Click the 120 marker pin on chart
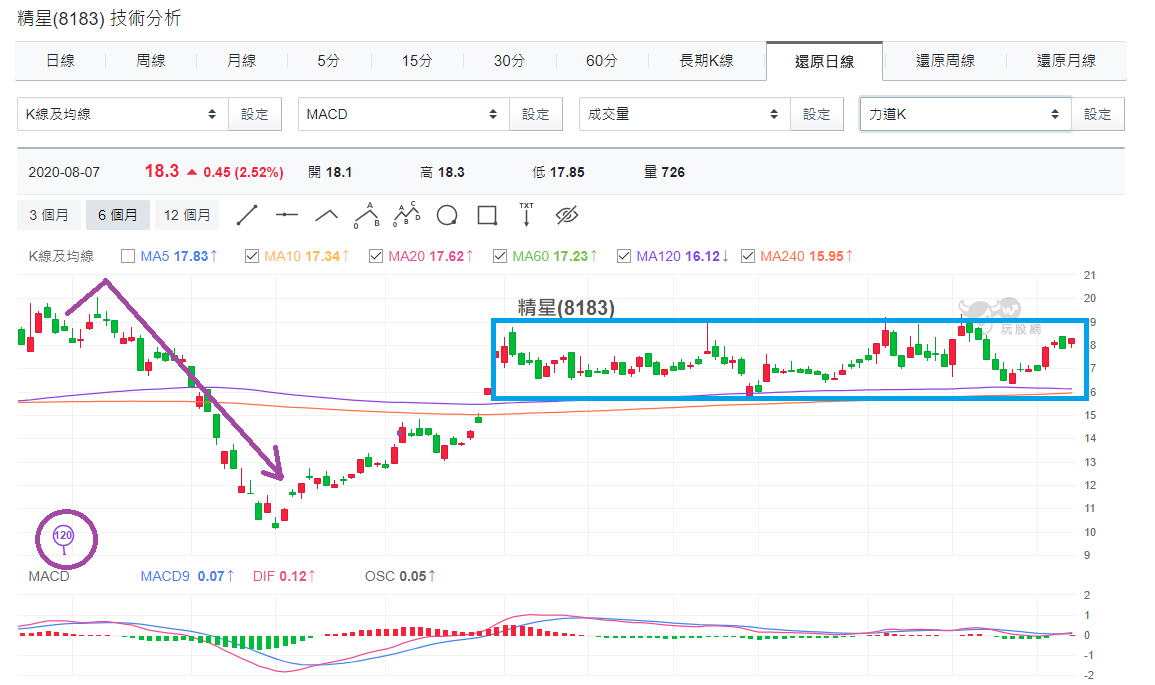Viewport: 1155px width, 685px height. pyautogui.click(x=64, y=538)
